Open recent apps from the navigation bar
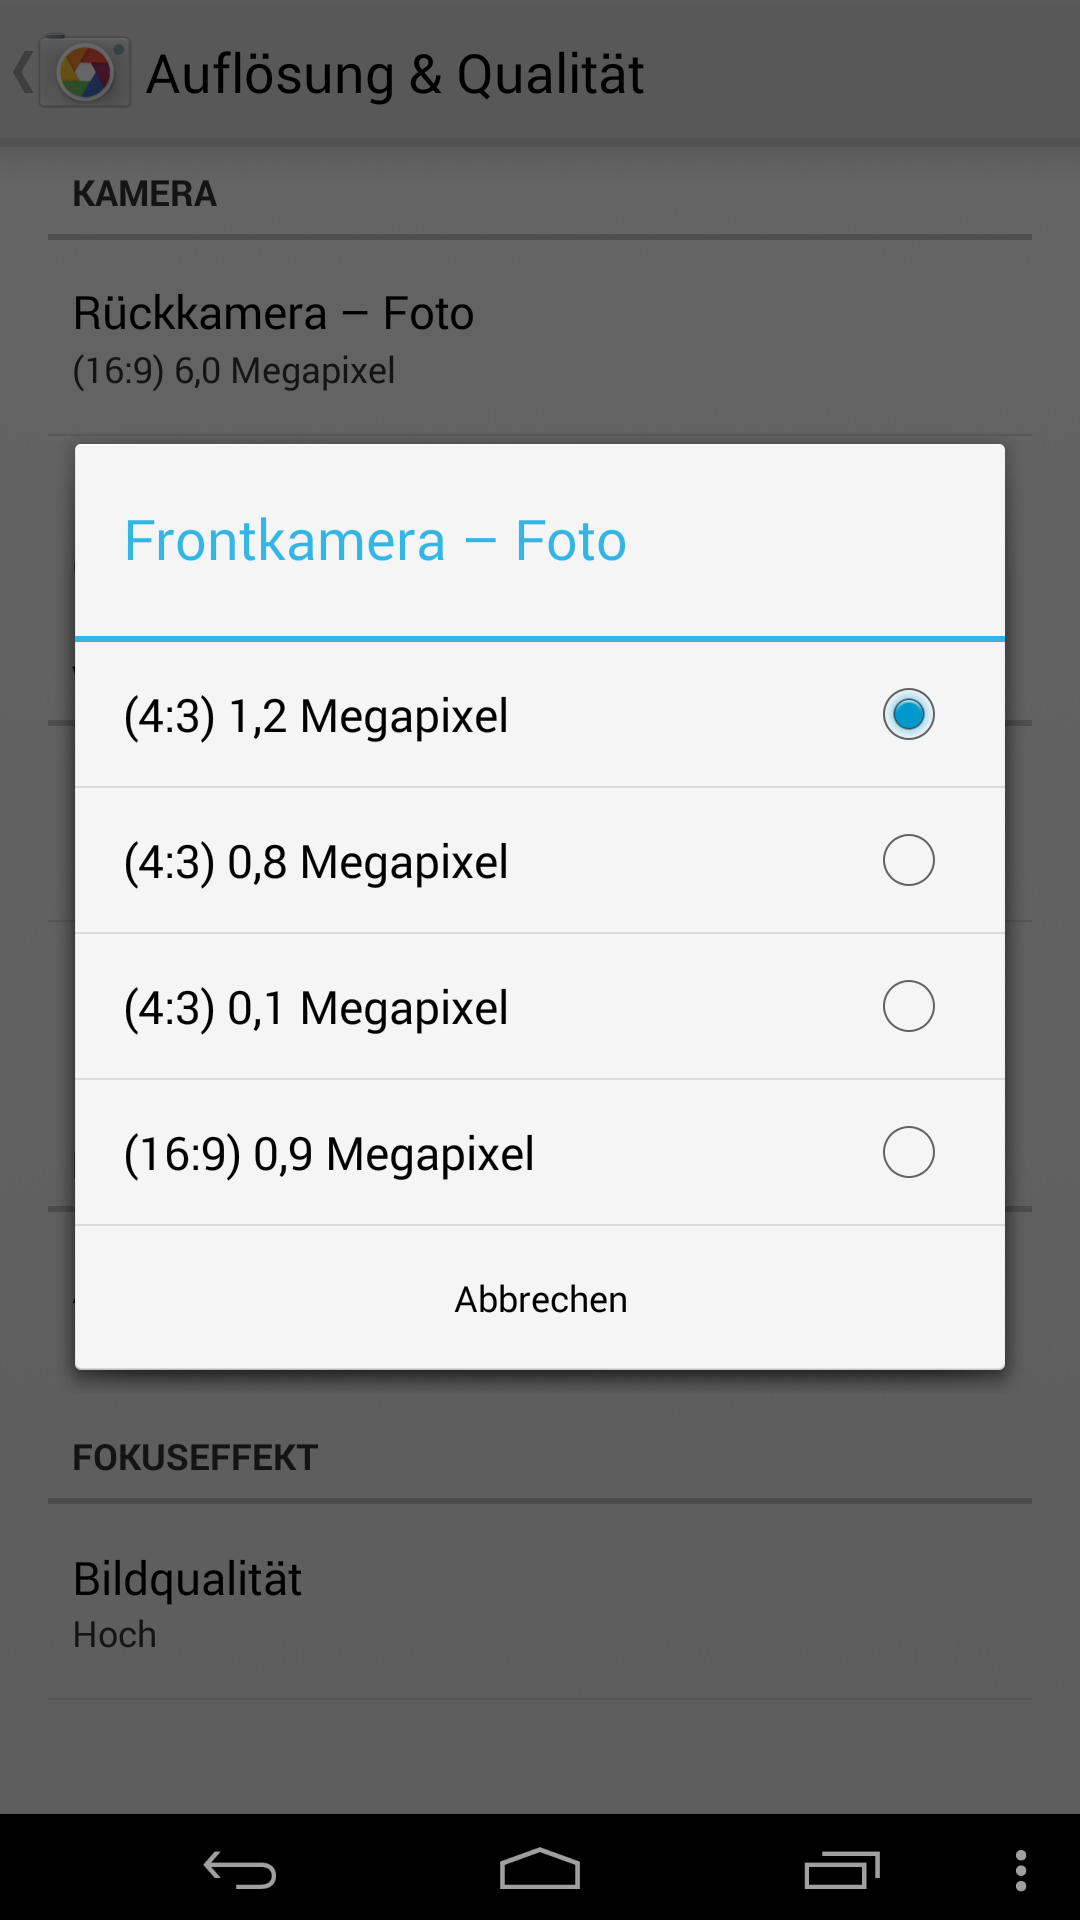Viewport: 1080px width, 1920px height. [x=841, y=1869]
